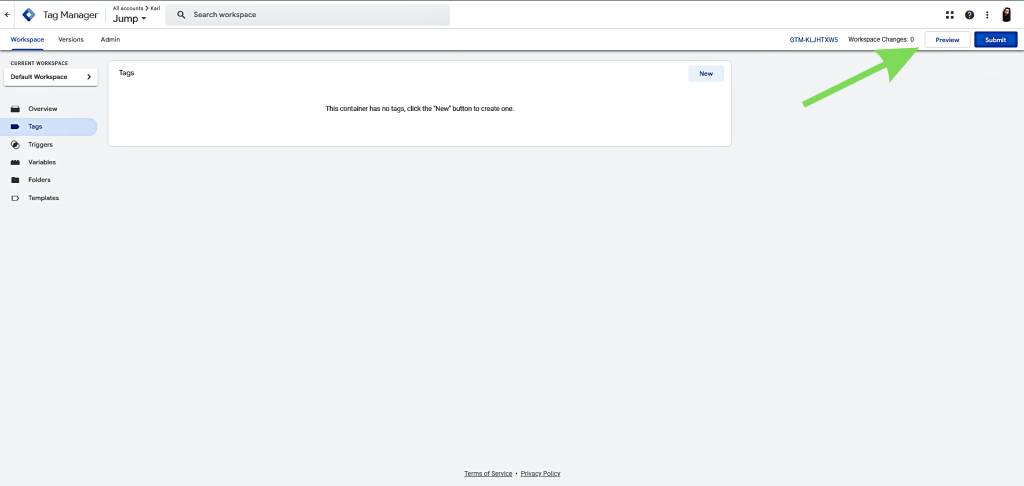
Task: Click the user profile avatar
Action: tap(1007, 15)
